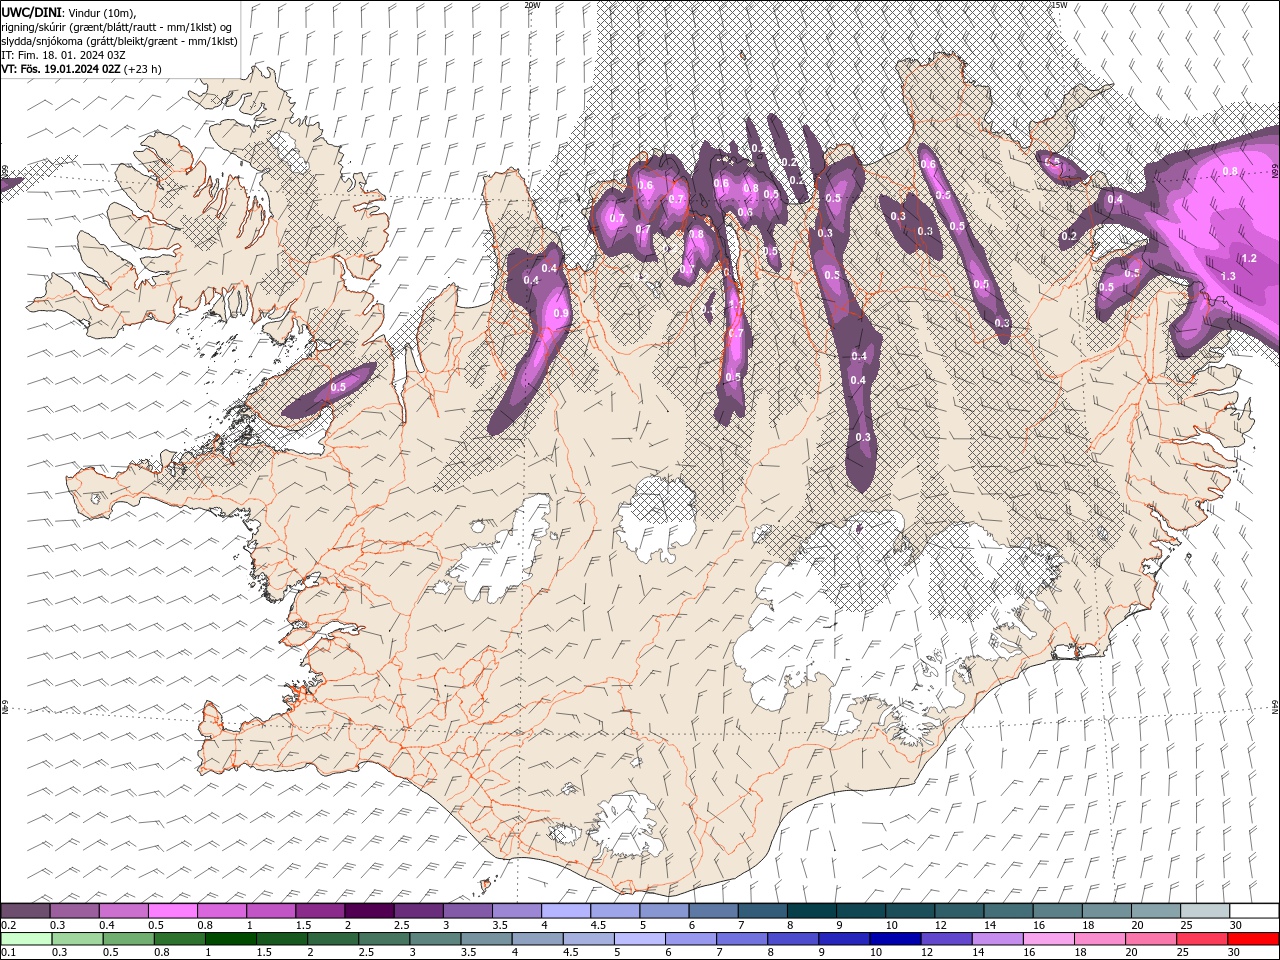
Task: Pick the deep blue rain swatch at 10
Action: coord(895,939)
